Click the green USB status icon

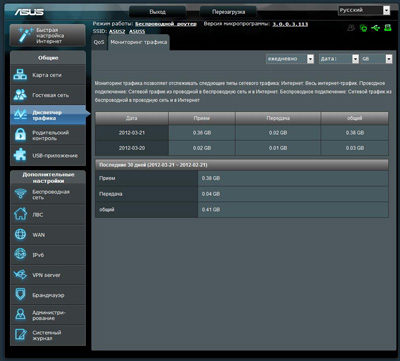(x=375, y=28)
